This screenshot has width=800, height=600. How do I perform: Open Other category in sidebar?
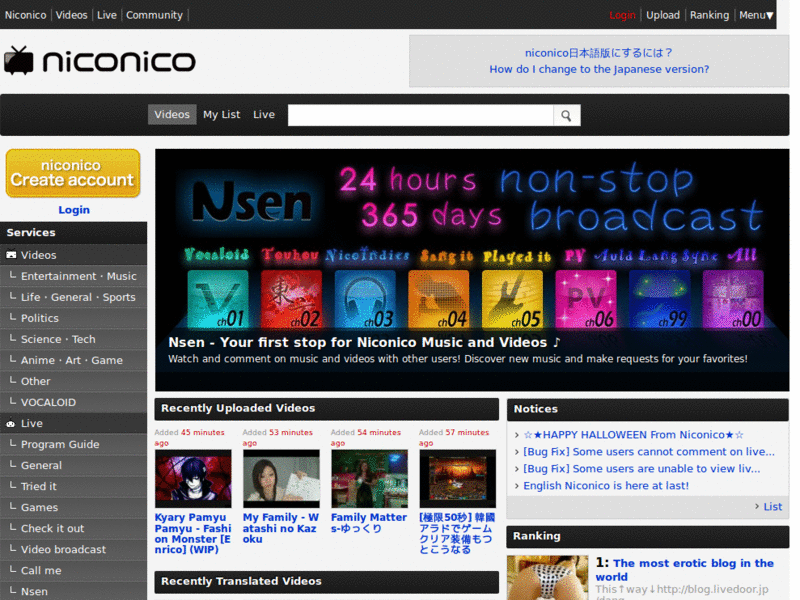[x=36, y=381]
